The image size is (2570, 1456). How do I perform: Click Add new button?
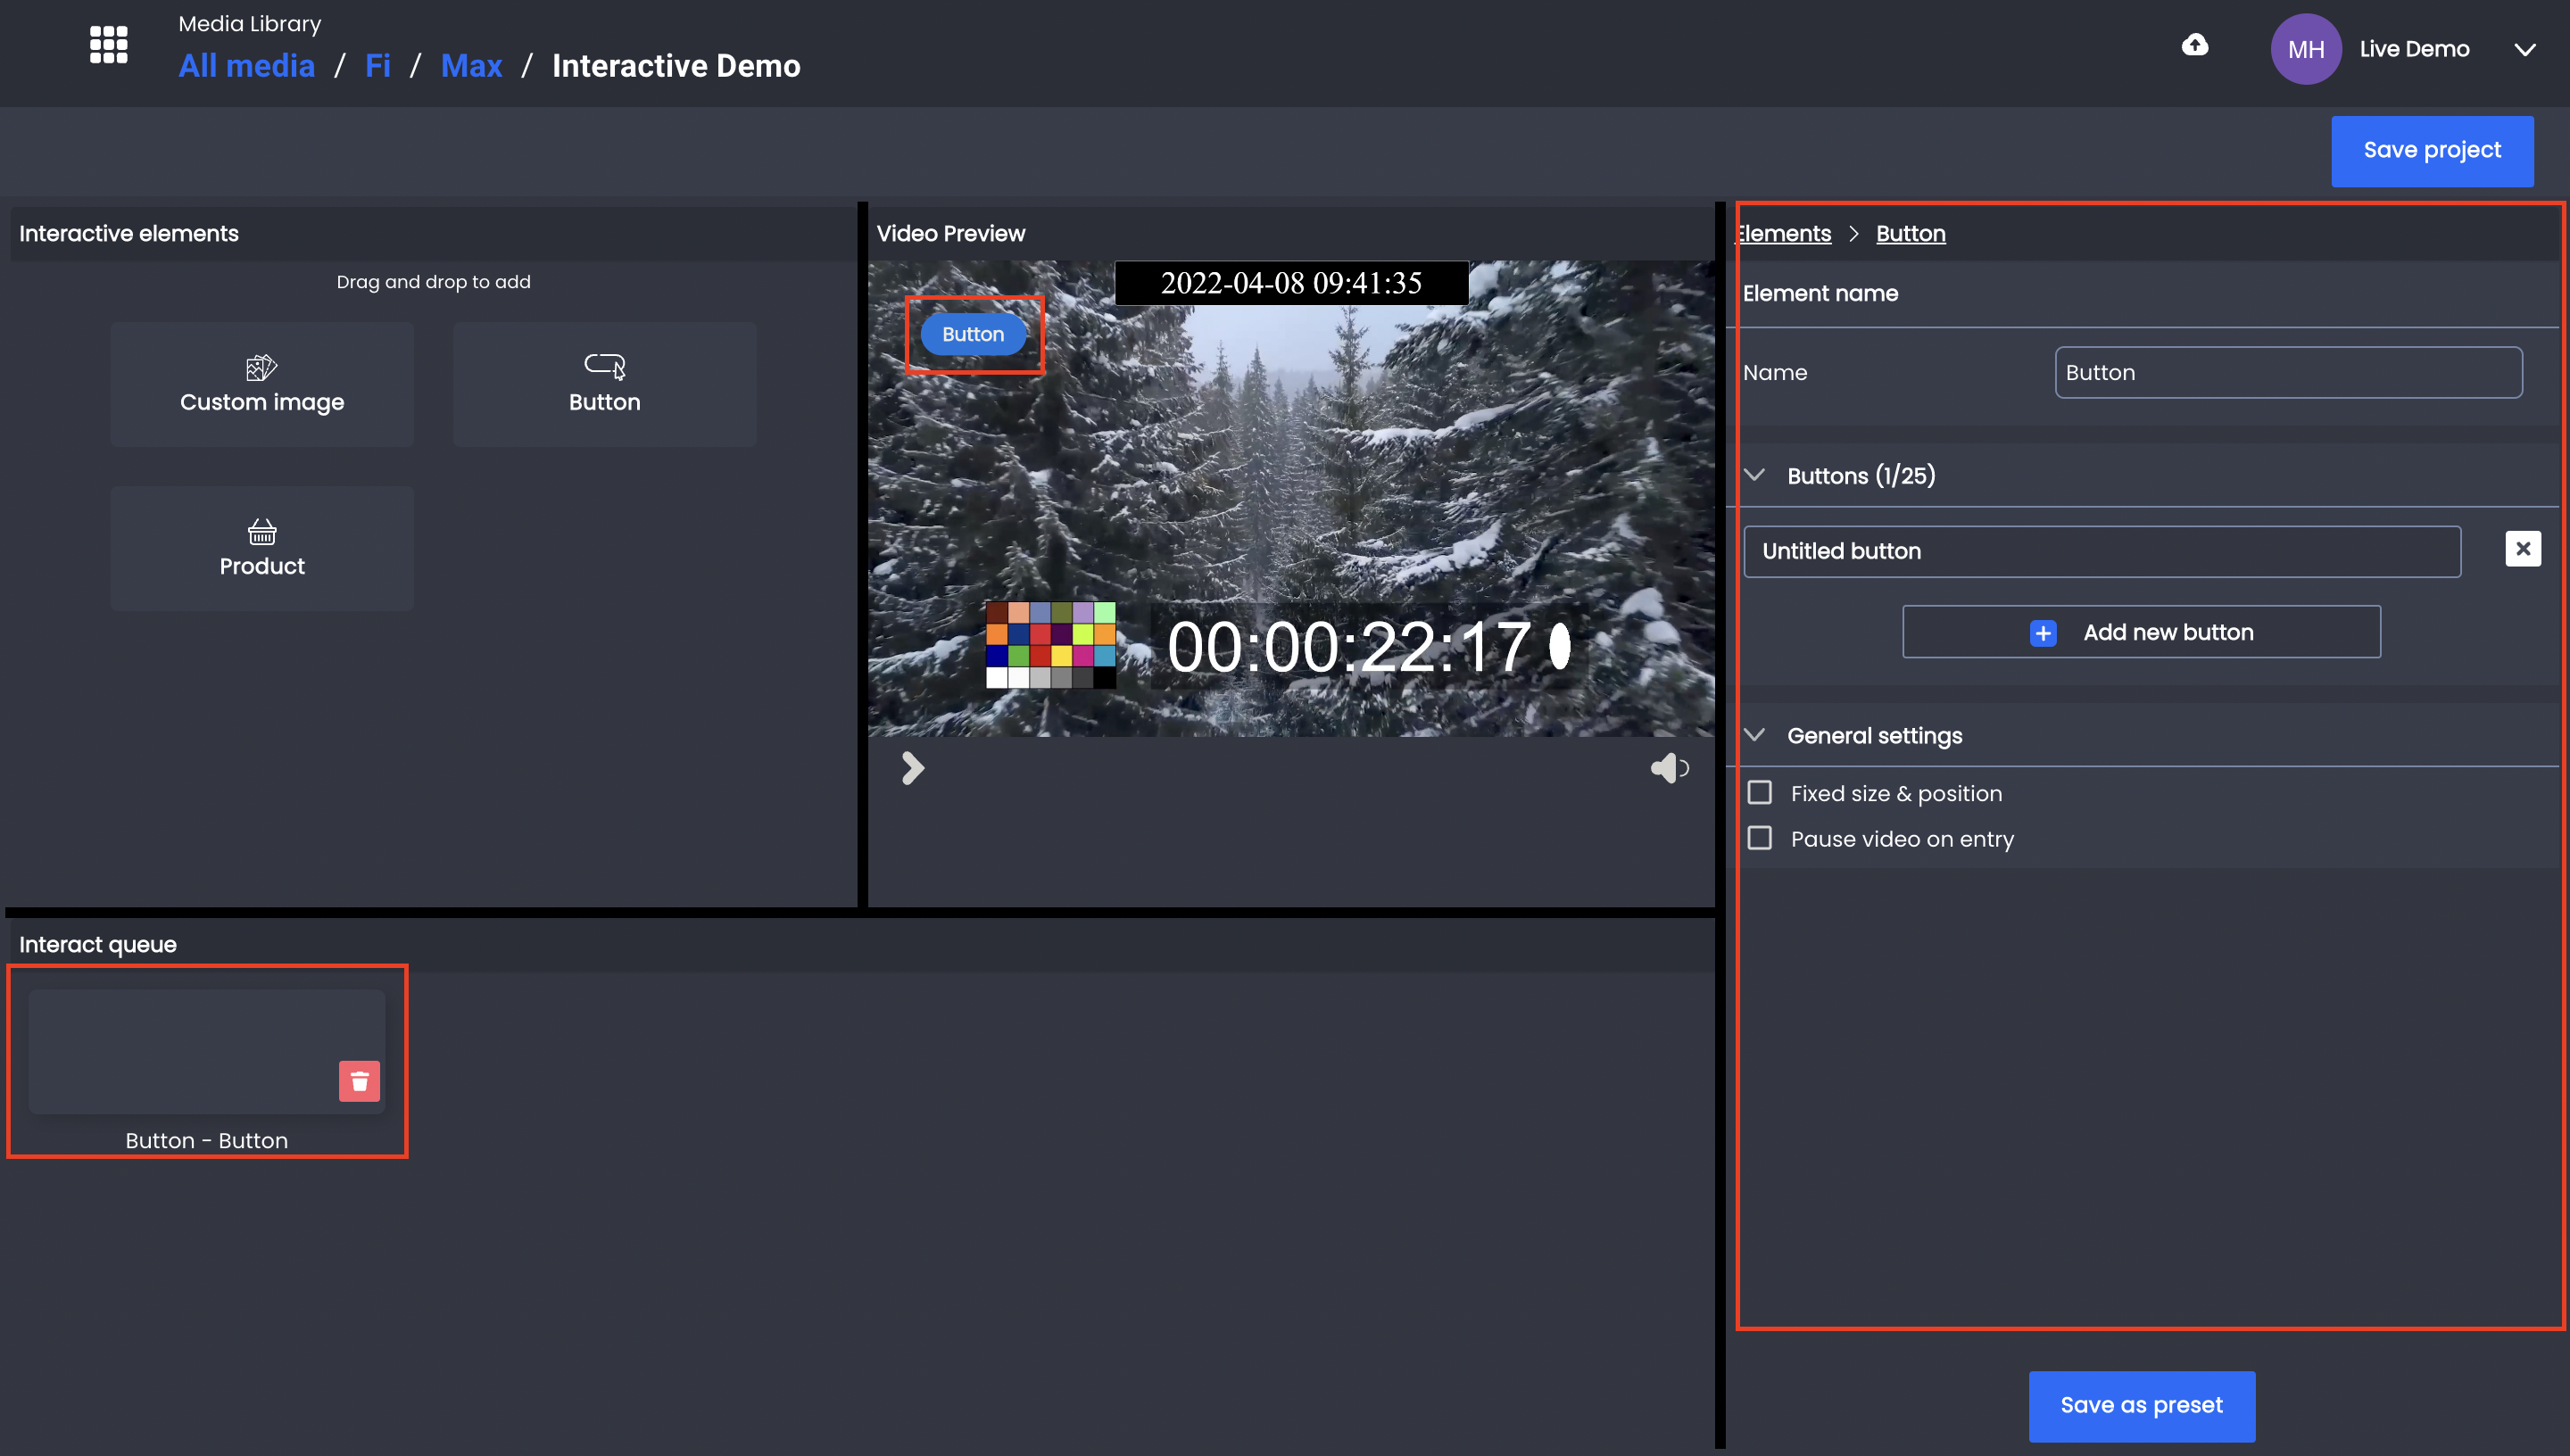pyautogui.click(x=2141, y=632)
